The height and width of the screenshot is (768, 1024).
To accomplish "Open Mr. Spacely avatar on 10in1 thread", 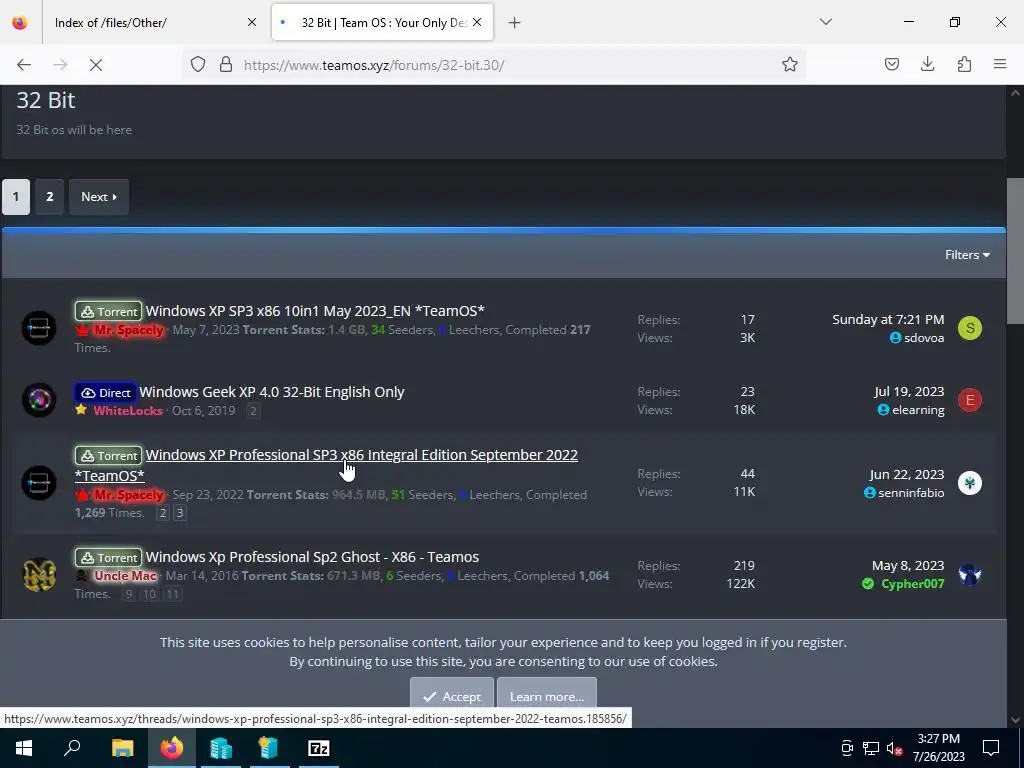I will pyautogui.click(x=39, y=328).
